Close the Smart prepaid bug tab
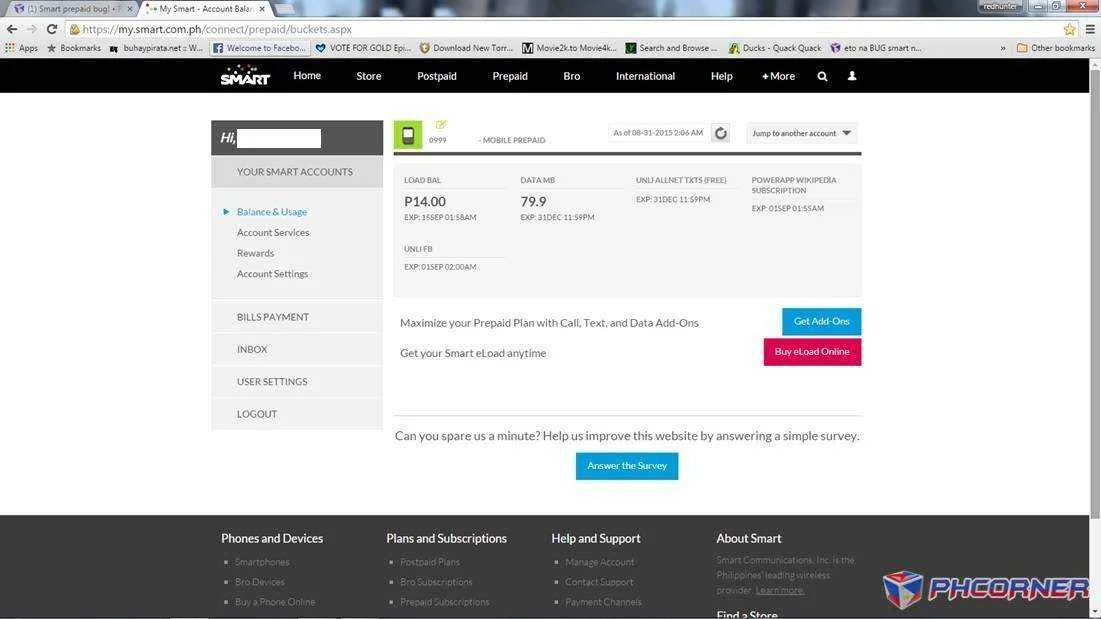This screenshot has height=619, width=1101. click(129, 9)
